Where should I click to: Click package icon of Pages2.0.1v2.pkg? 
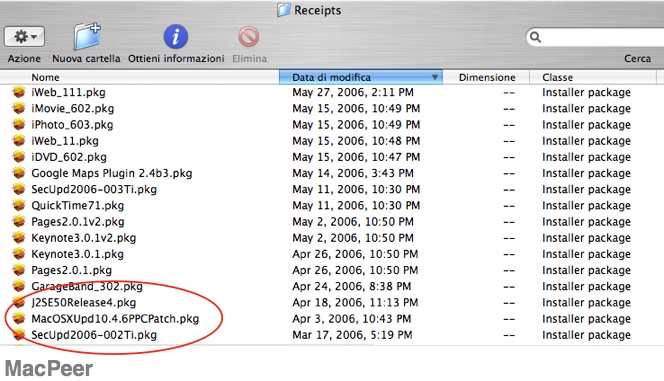point(19,221)
